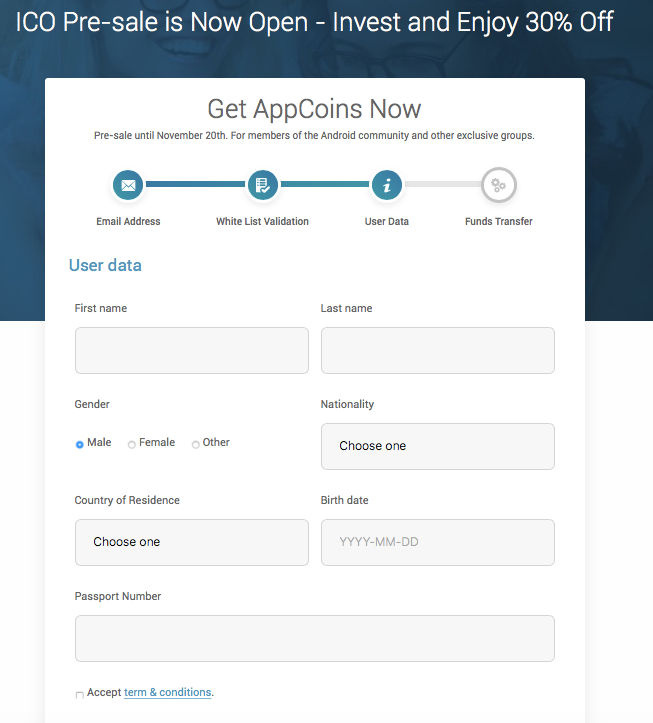Select the Male gender radio button

[x=80, y=444]
